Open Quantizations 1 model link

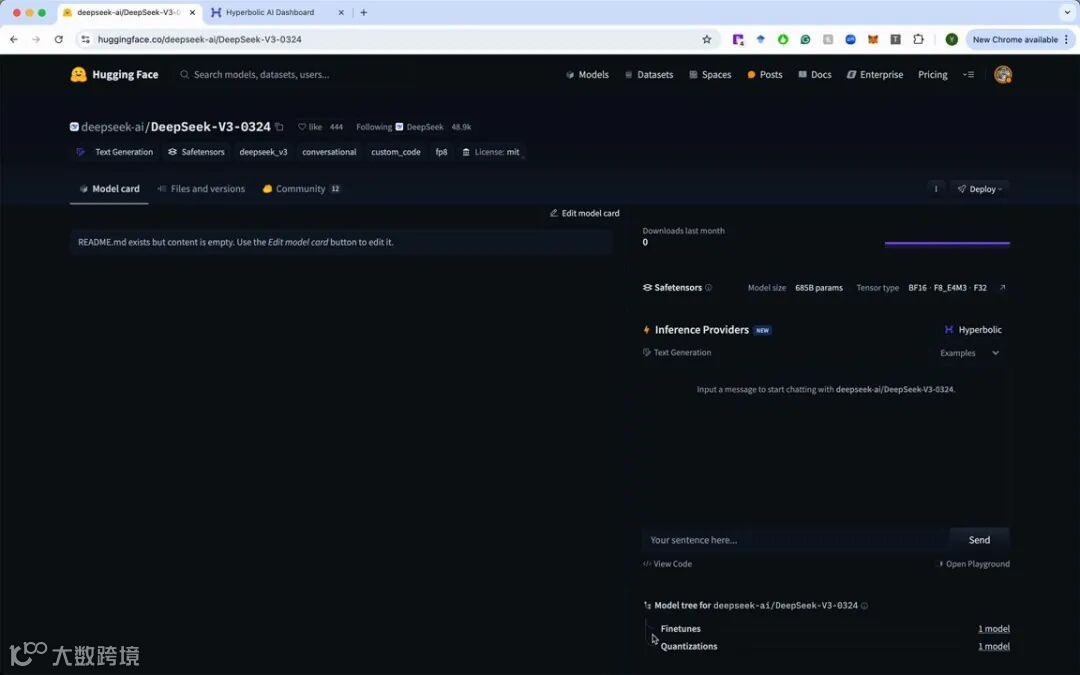994,646
